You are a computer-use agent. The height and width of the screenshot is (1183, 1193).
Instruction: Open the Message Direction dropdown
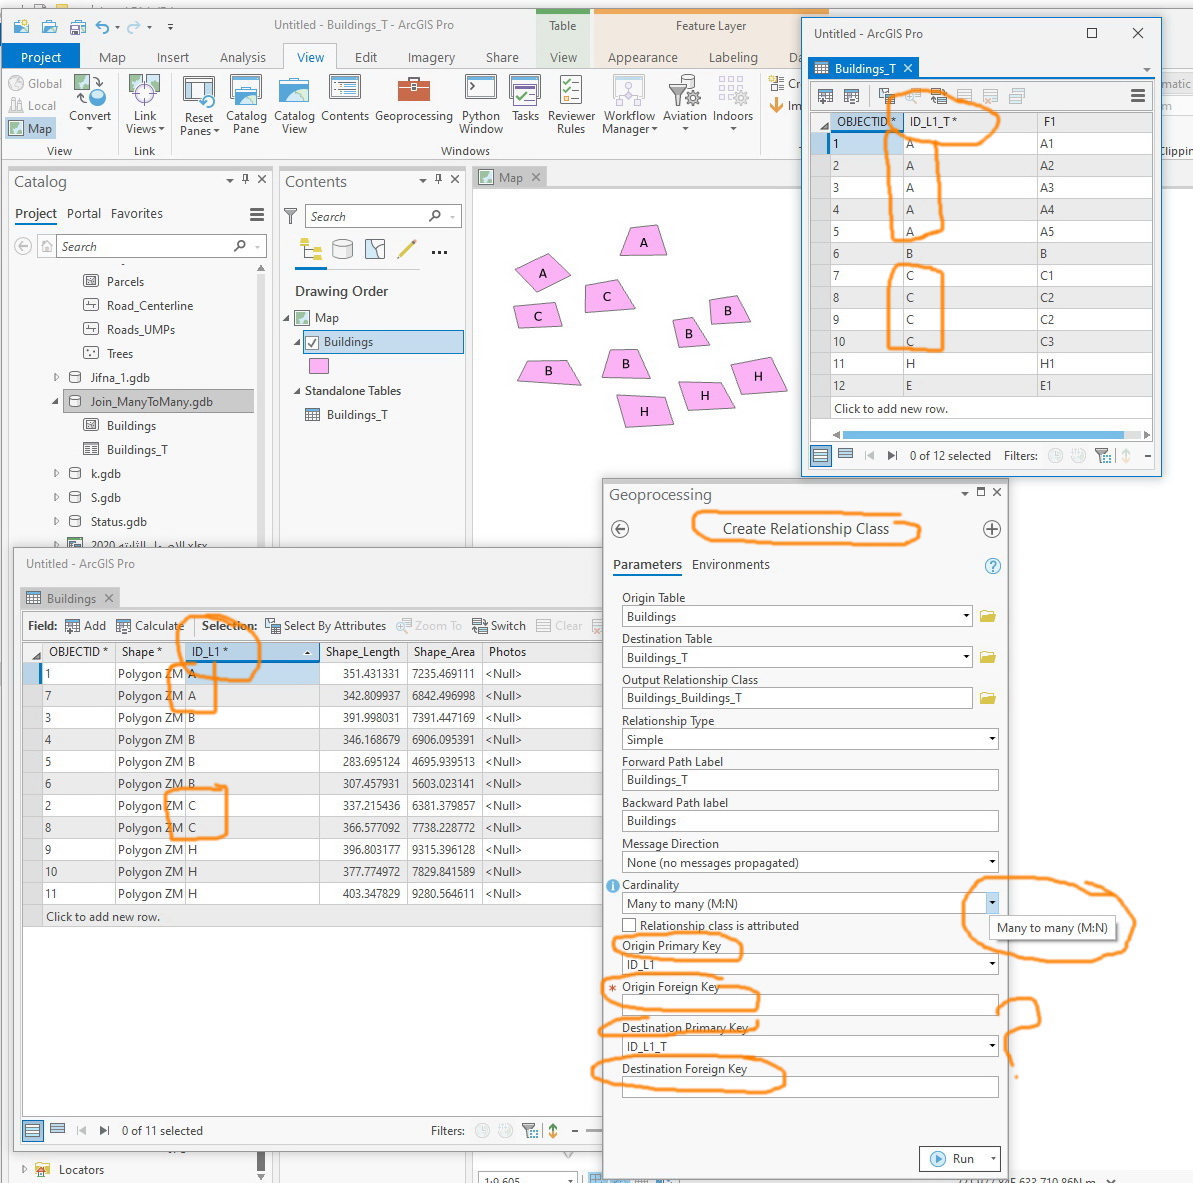click(991, 862)
